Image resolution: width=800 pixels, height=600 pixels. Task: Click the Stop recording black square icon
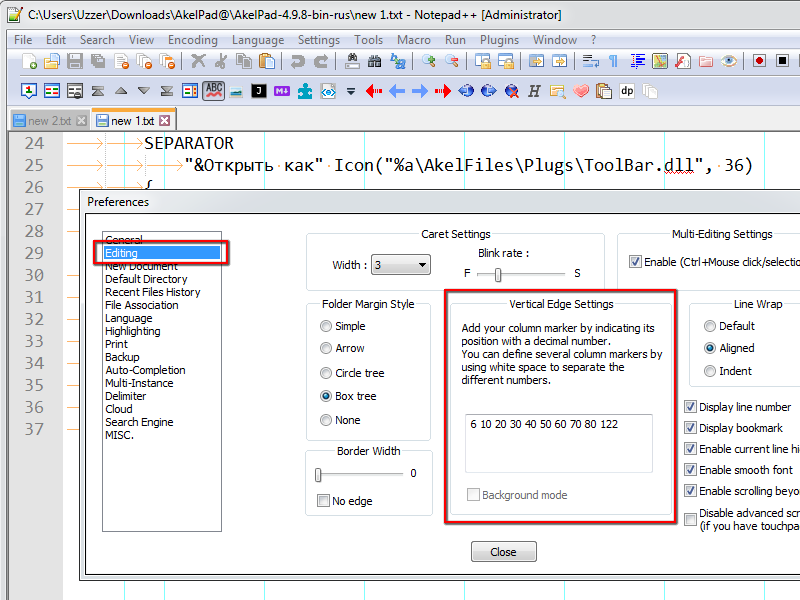coord(782,61)
